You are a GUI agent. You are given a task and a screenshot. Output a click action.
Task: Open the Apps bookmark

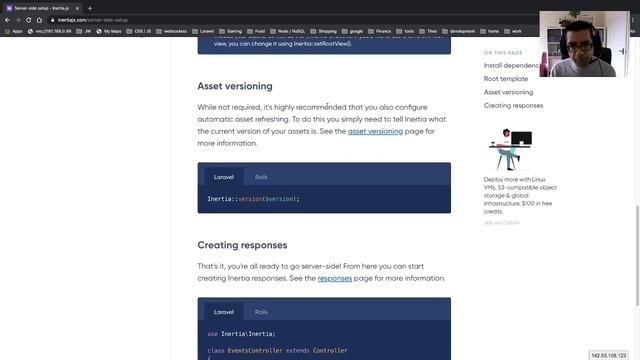[x=13, y=31]
